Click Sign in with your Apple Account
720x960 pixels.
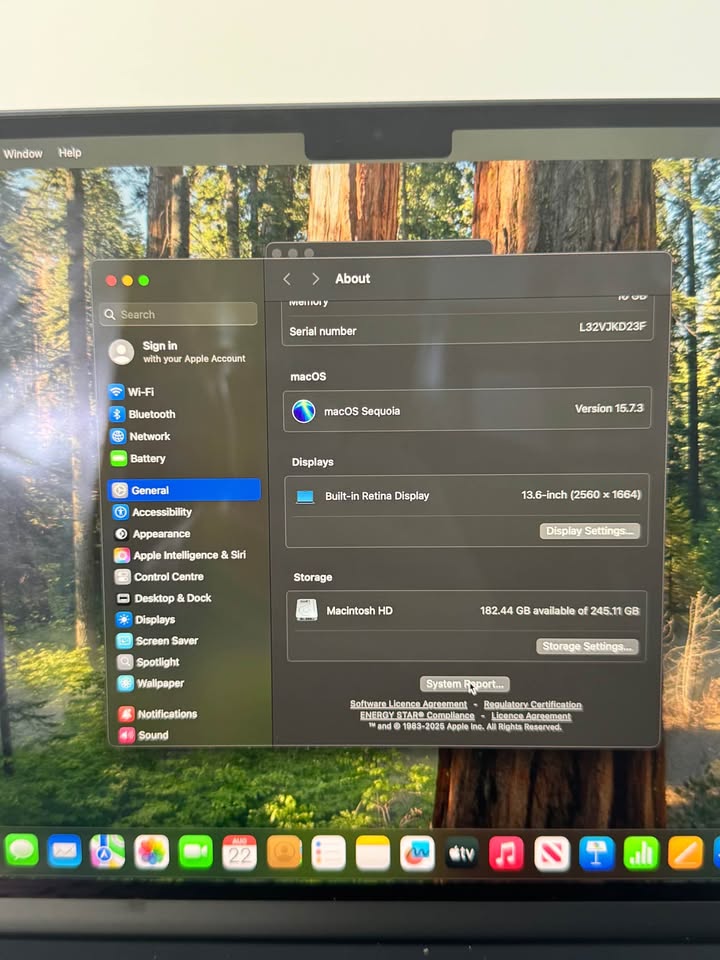coord(178,352)
